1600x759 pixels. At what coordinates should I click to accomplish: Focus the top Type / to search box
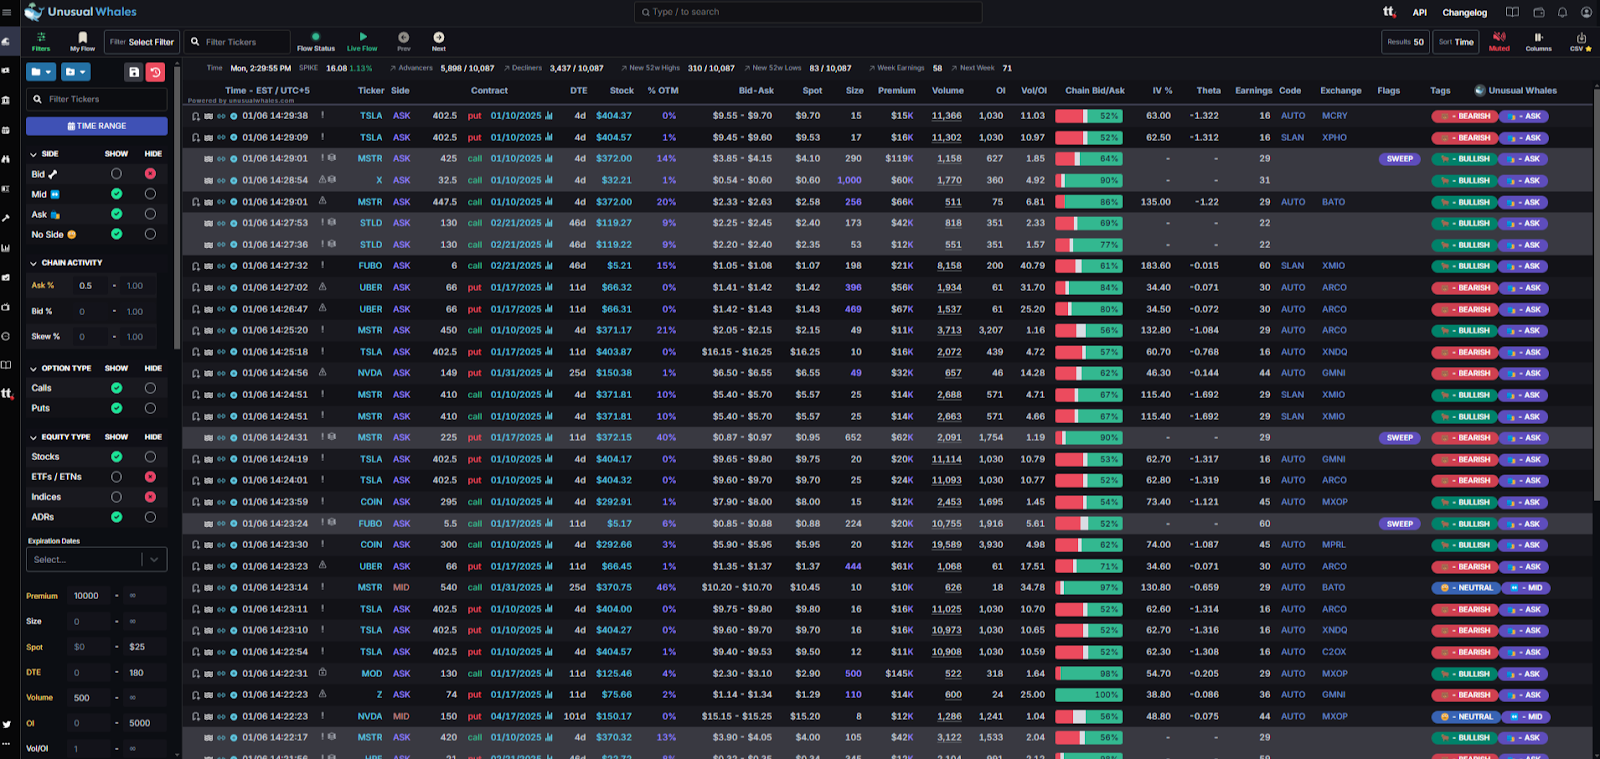pos(807,12)
